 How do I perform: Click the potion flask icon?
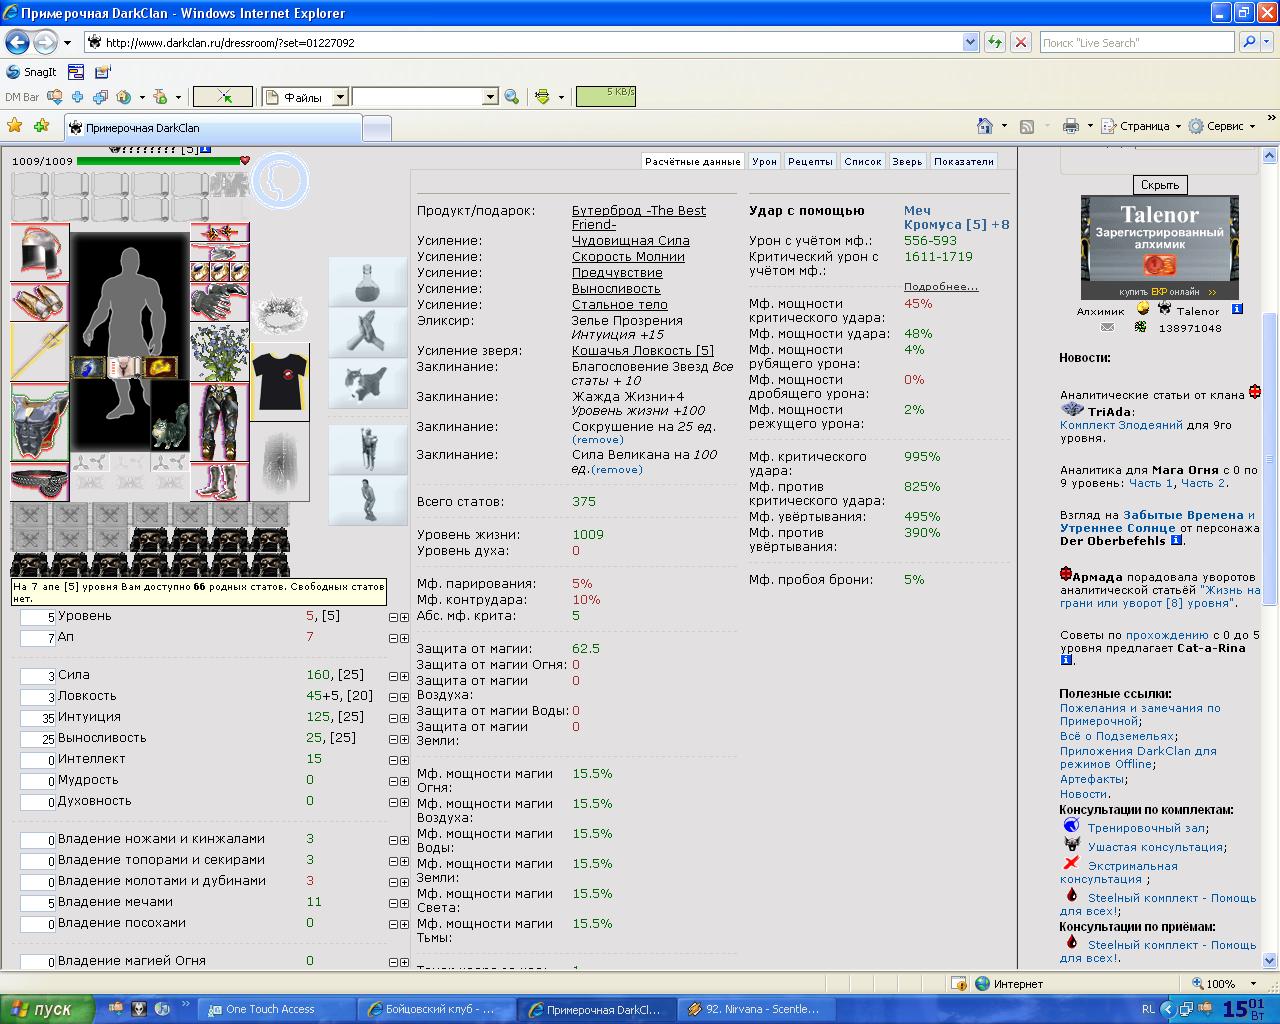point(368,281)
